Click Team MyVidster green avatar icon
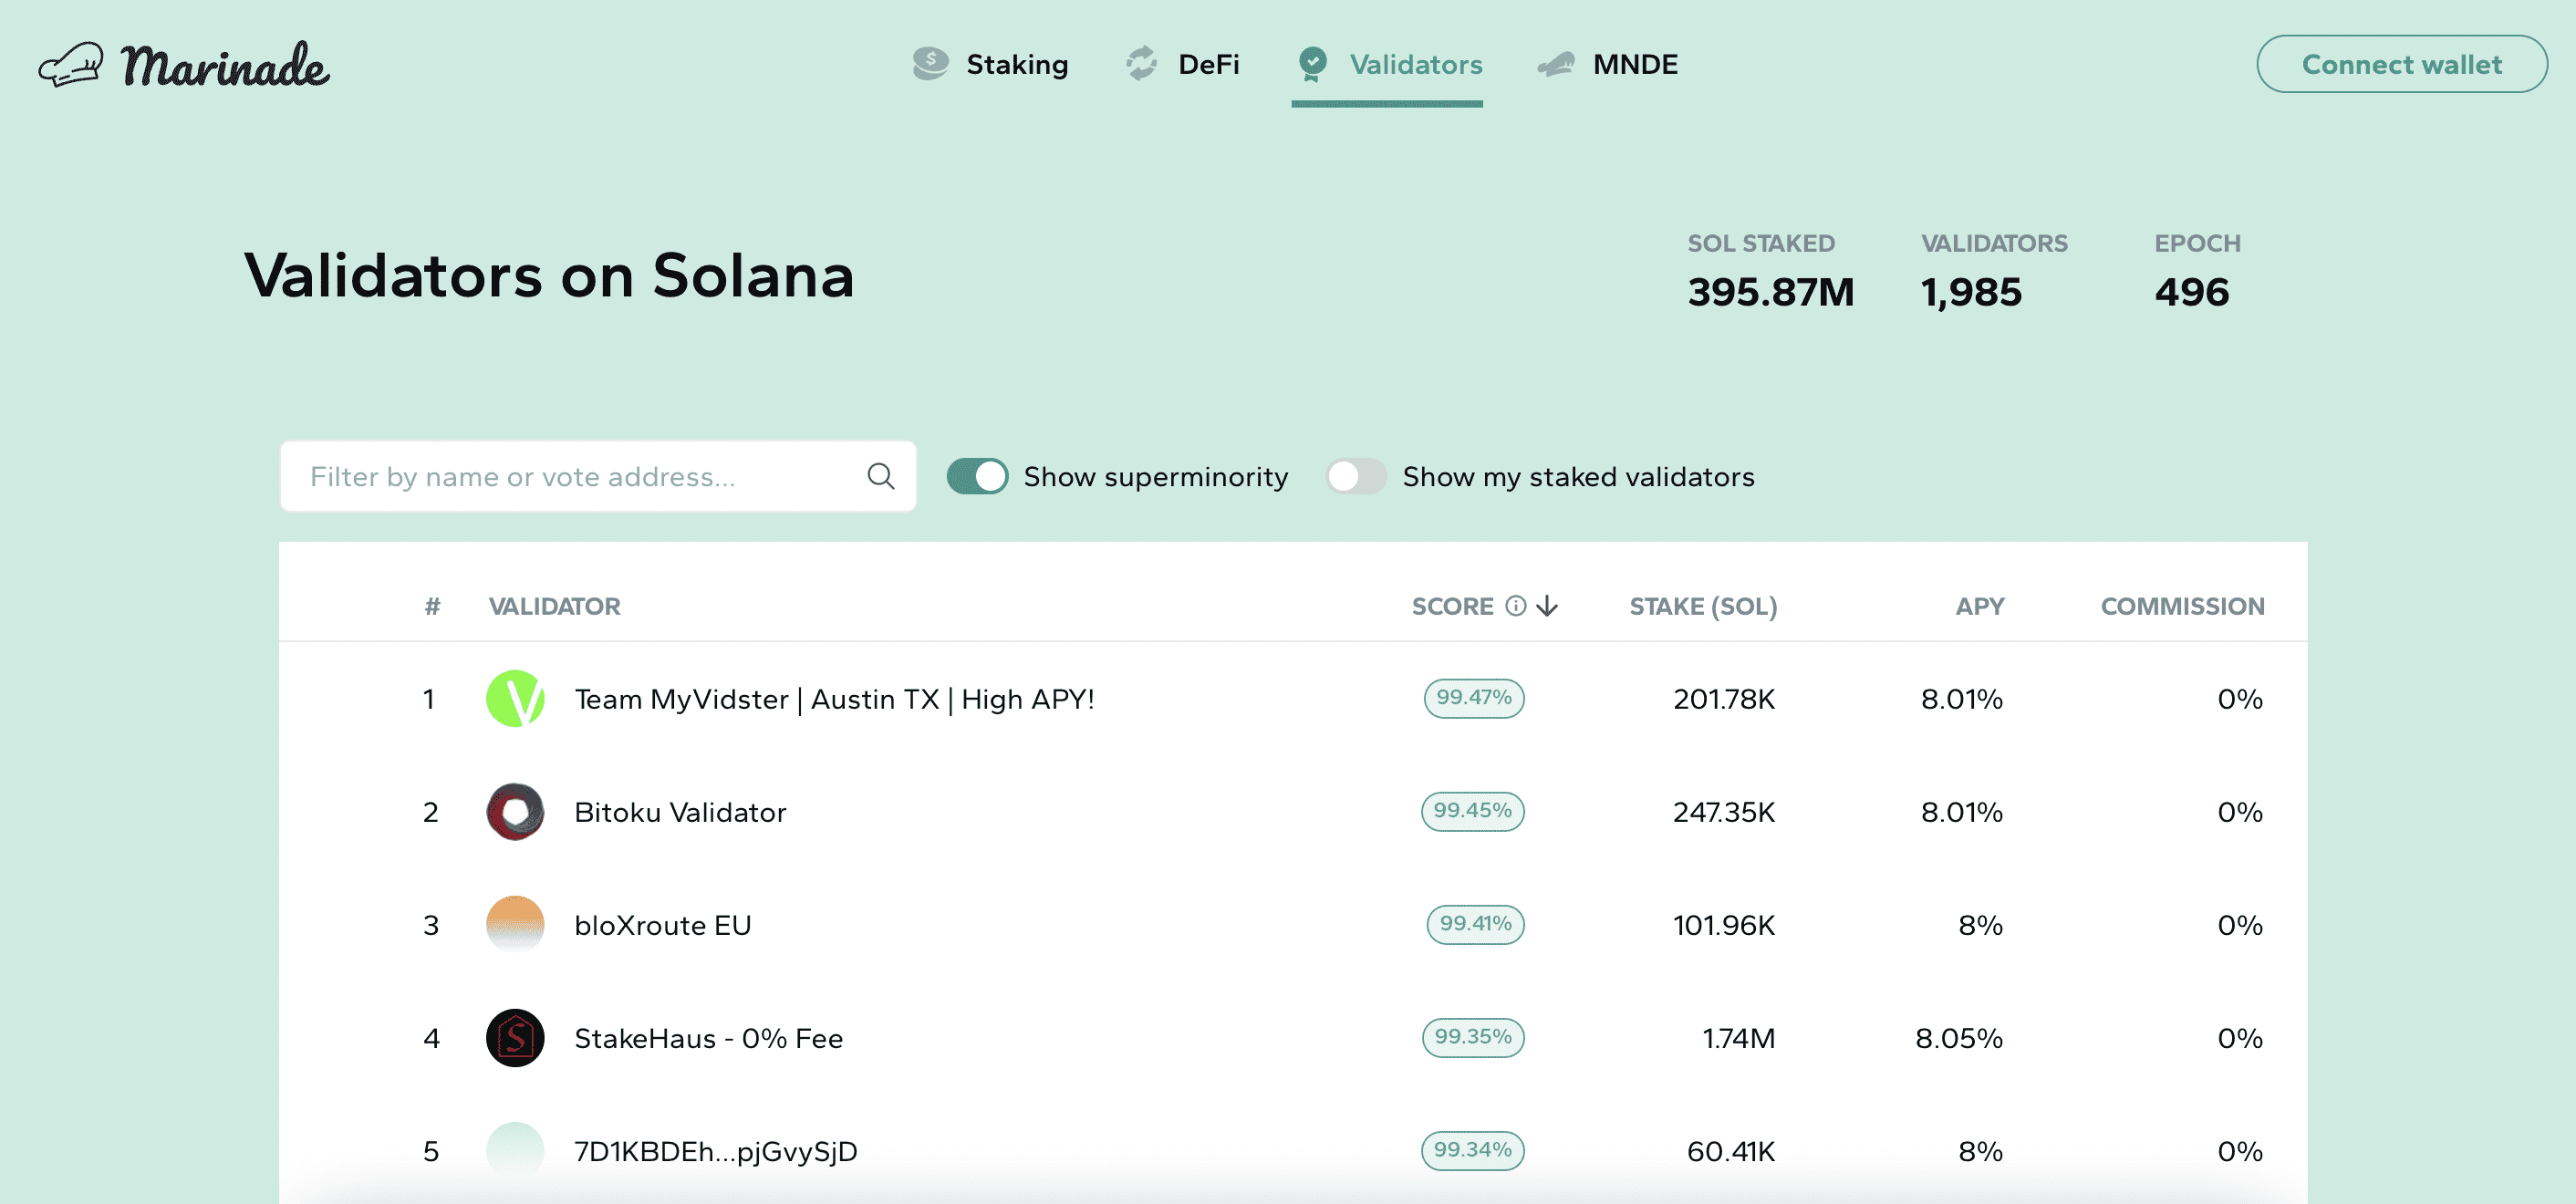Screen dimensions: 2576x1204 [515, 698]
